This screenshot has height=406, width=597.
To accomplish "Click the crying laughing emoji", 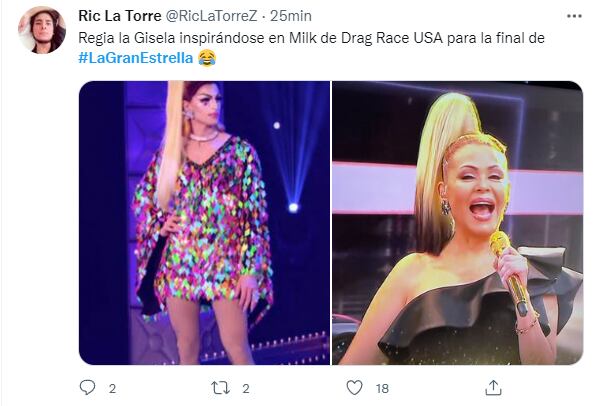I will pos(207,58).
